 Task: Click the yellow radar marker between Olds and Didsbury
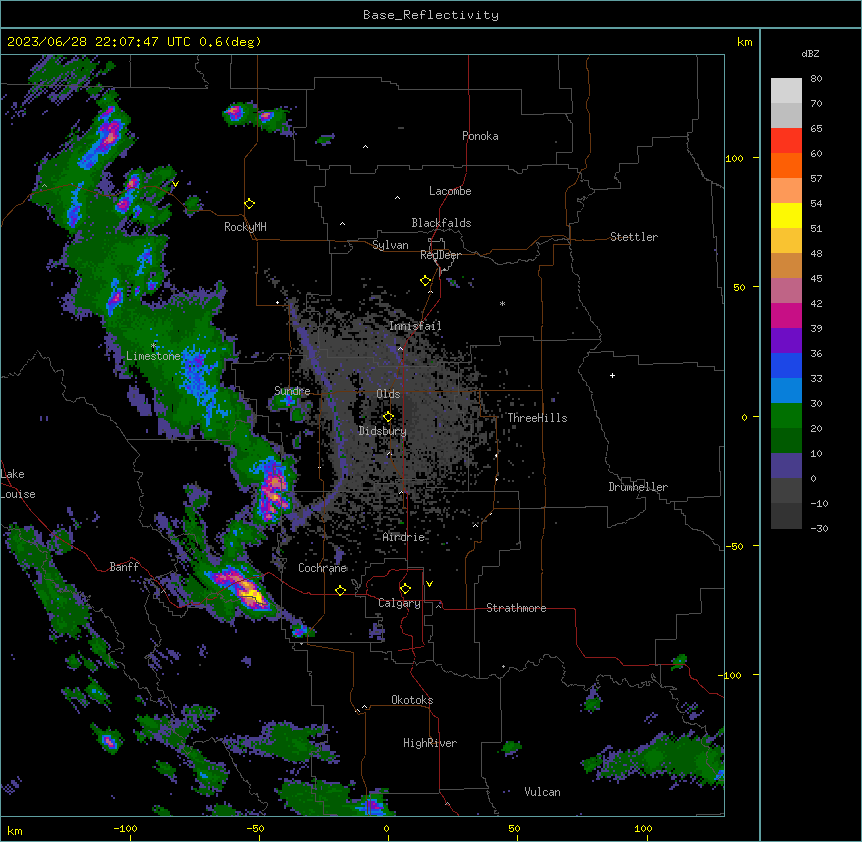coord(388,417)
